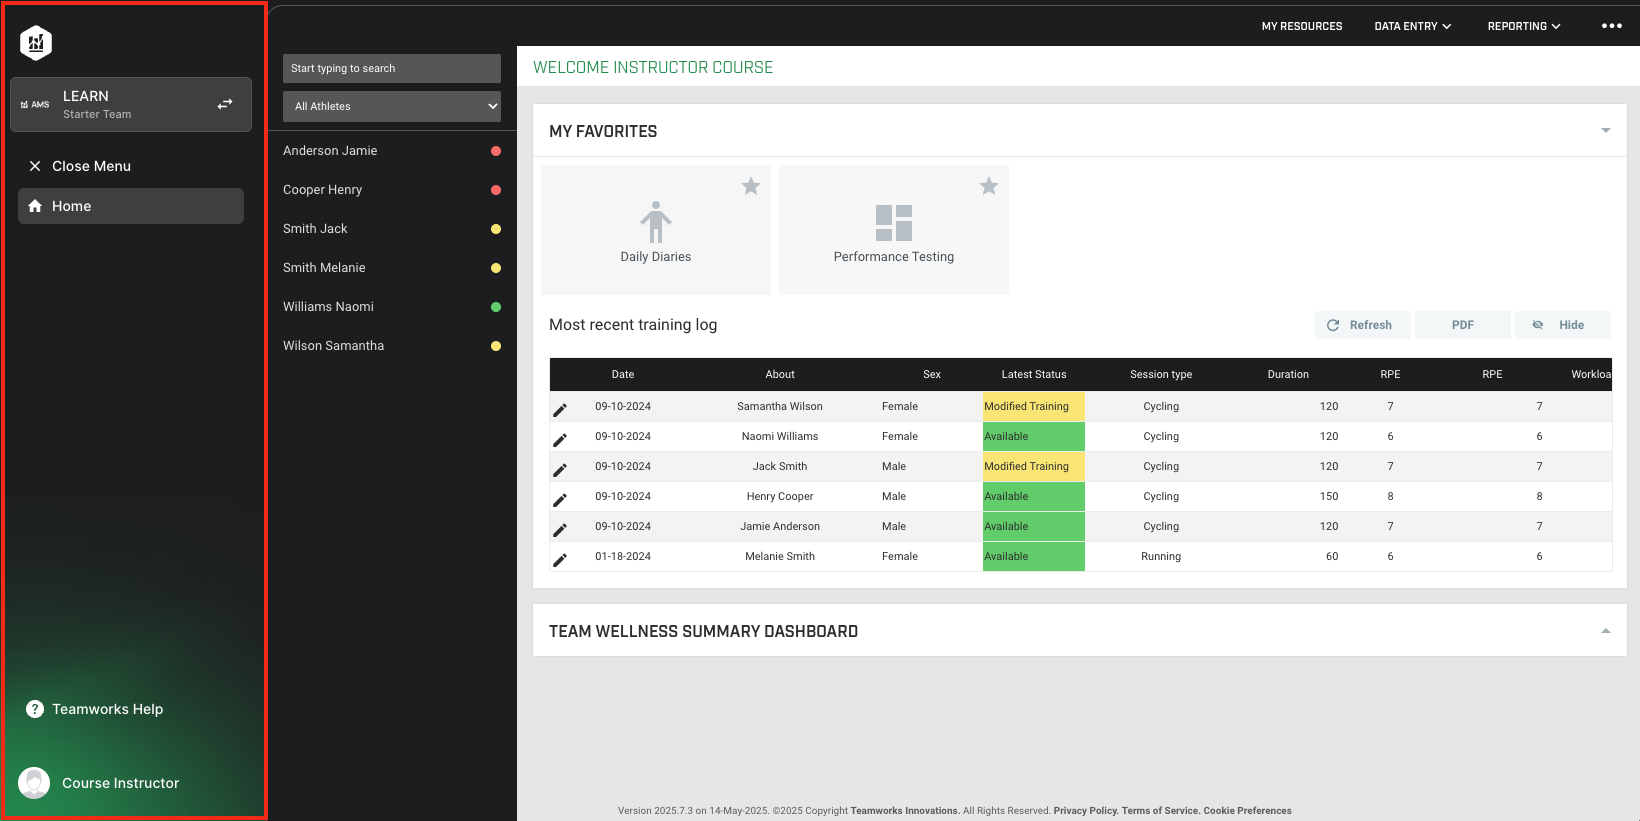The height and width of the screenshot is (821, 1640).
Task: Edit Henry Cooper's training log entry
Action: [x=560, y=499]
